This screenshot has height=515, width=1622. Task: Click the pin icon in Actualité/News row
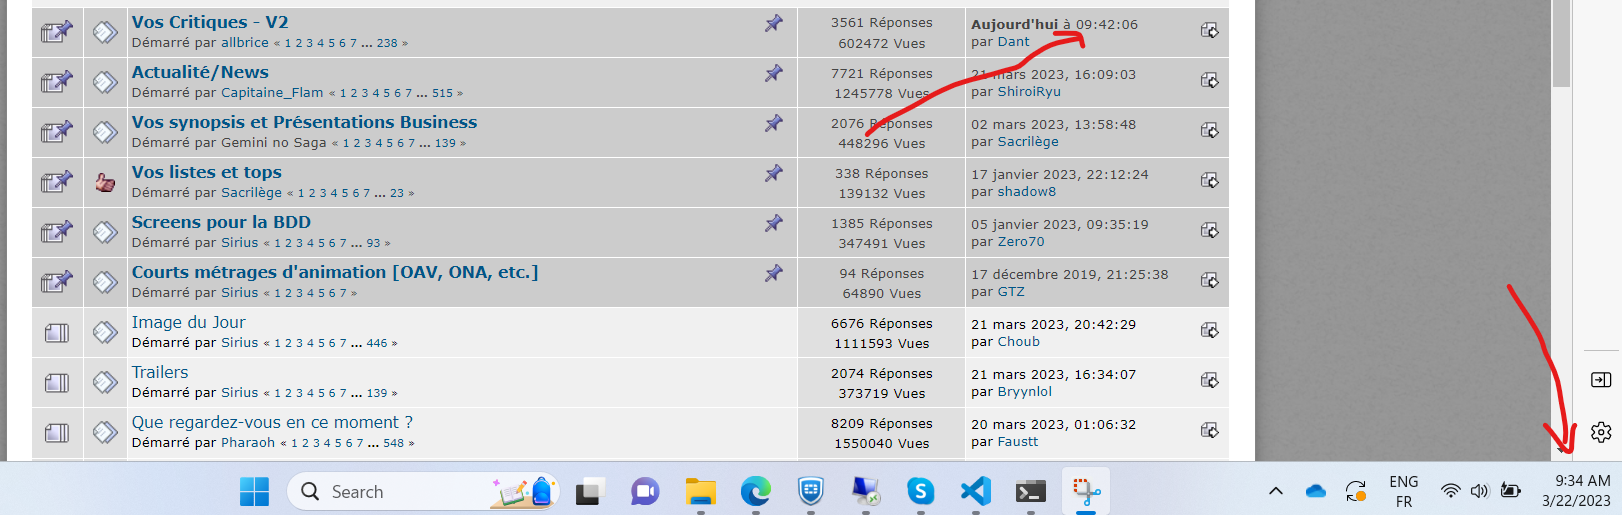[x=774, y=73]
